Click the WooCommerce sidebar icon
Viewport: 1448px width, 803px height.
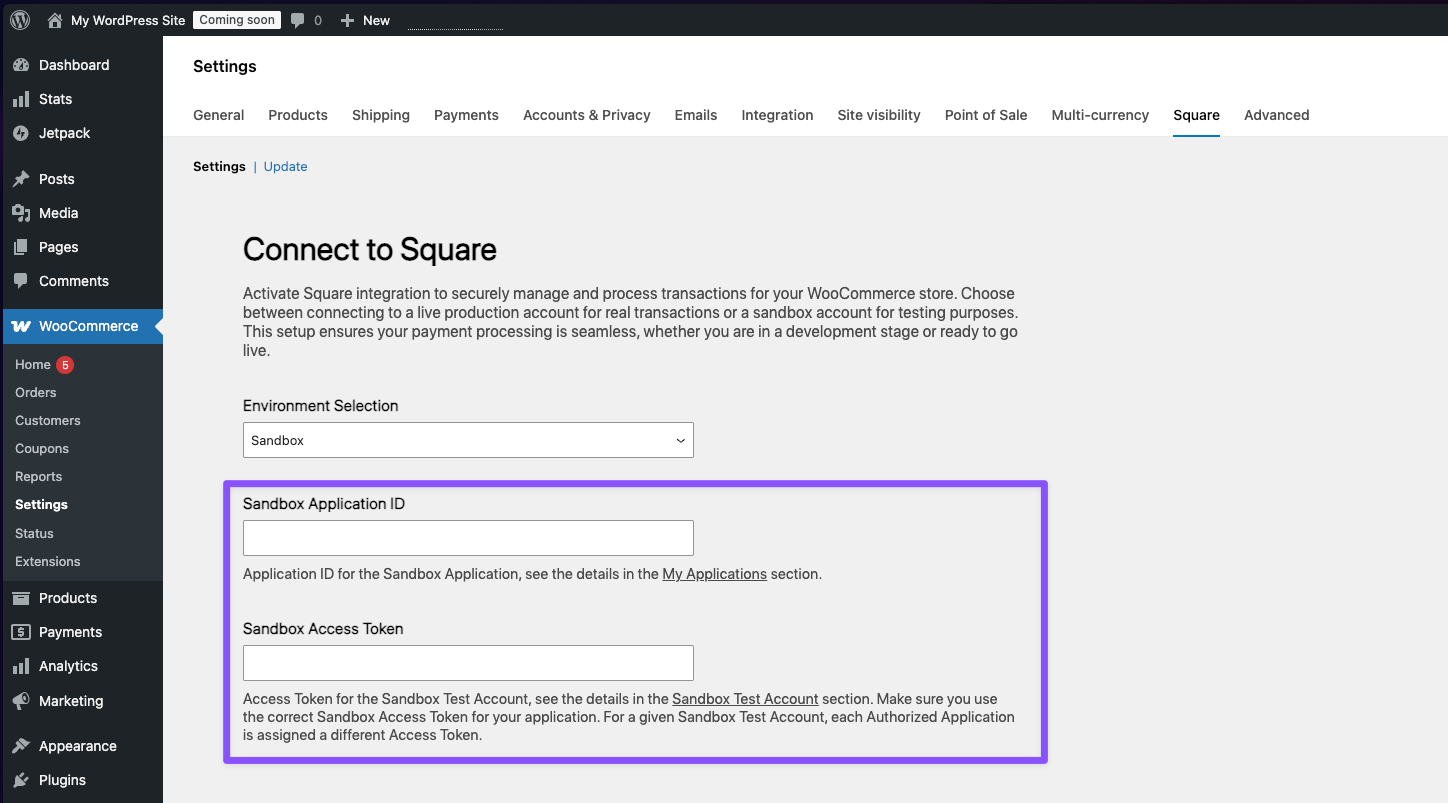click(21, 326)
